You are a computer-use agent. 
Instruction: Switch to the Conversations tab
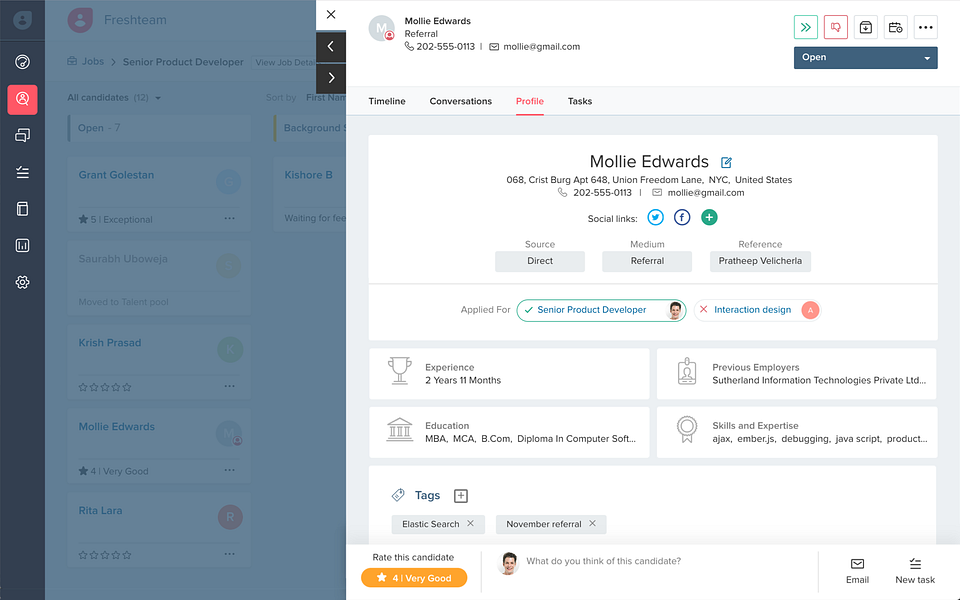coord(460,101)
